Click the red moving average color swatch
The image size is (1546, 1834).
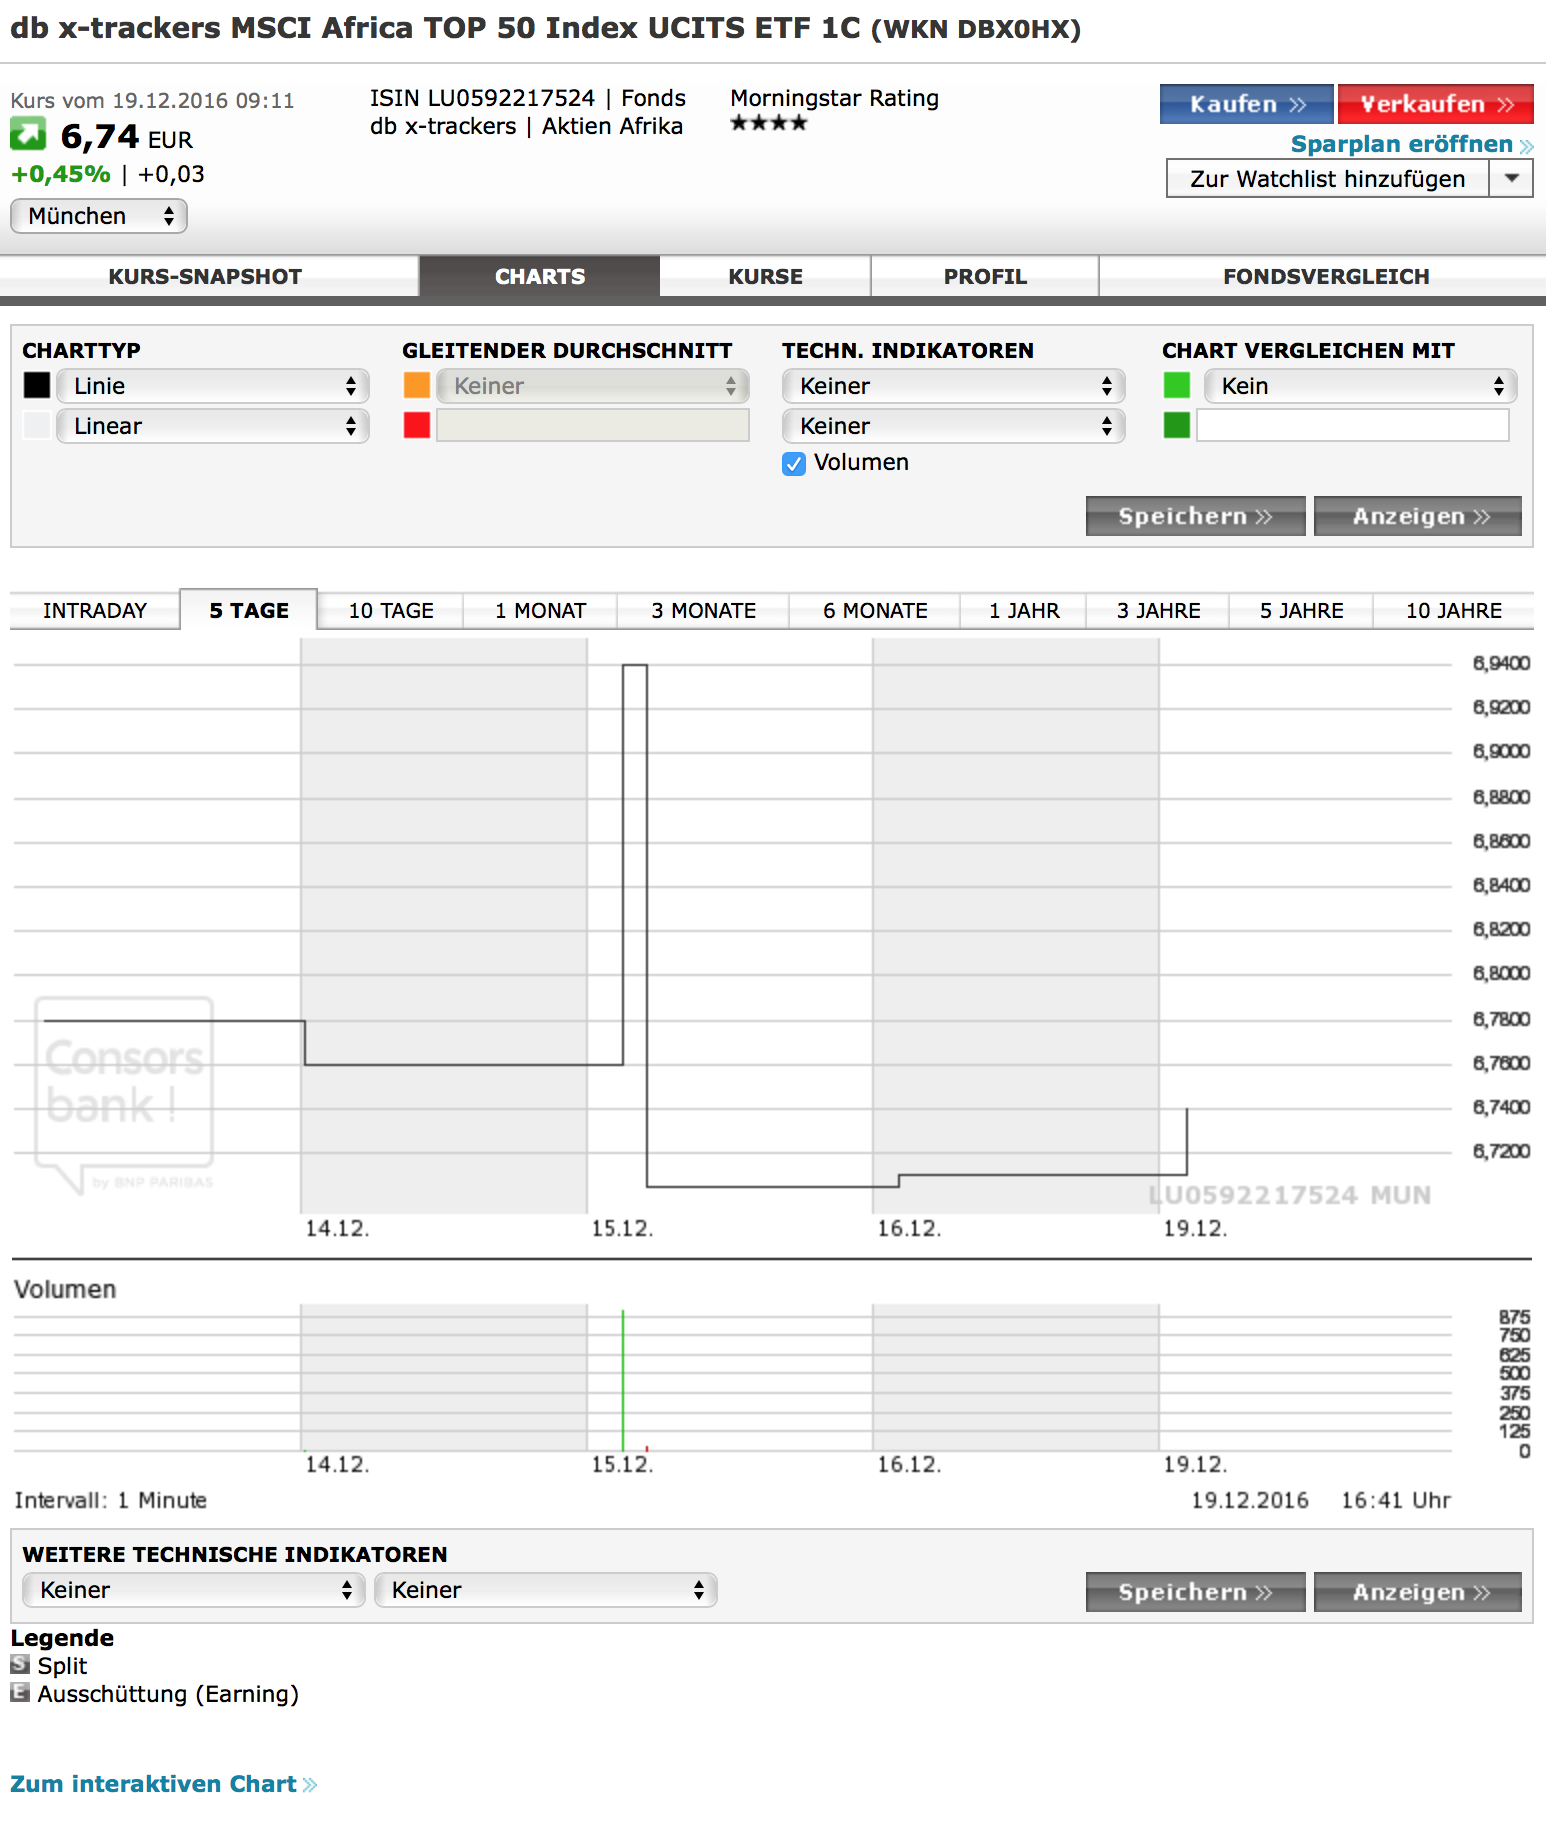[417, 425]
